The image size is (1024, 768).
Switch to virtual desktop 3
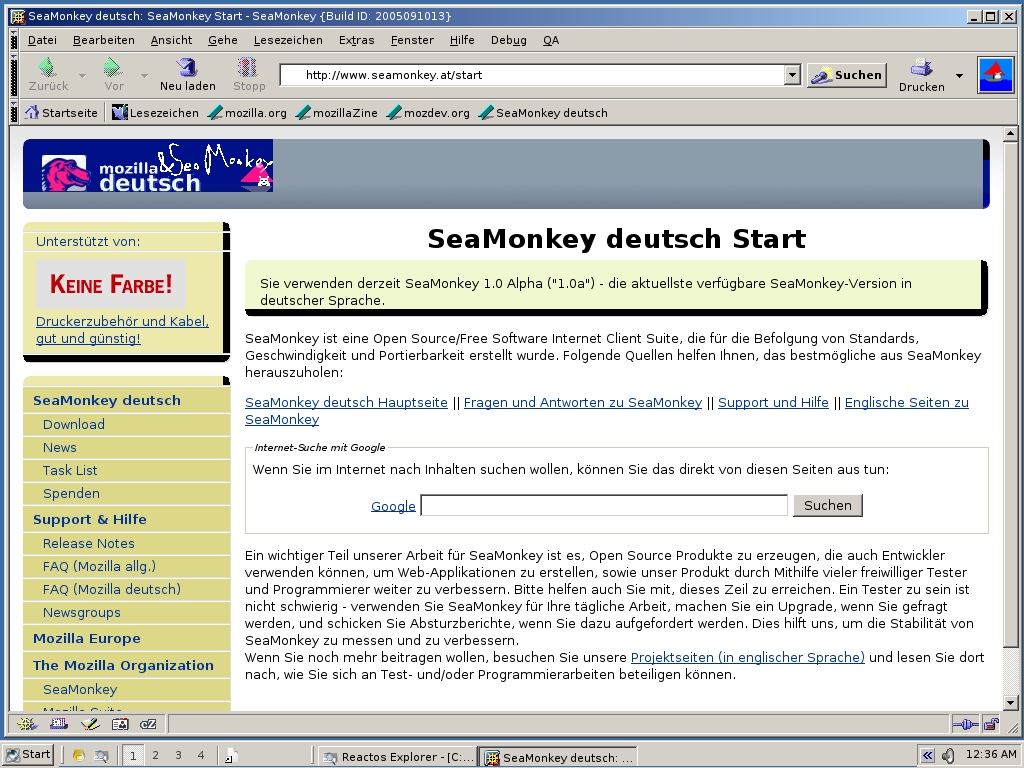(178, 756)
